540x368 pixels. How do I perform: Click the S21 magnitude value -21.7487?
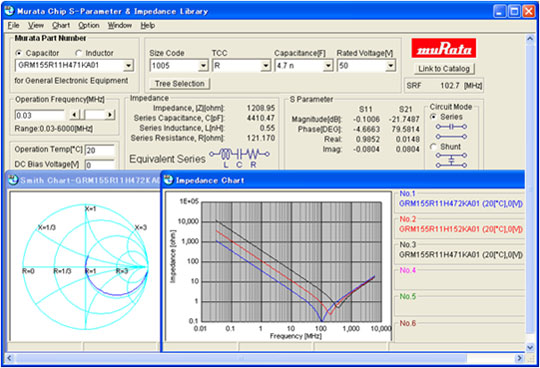[x=404, y=119]
